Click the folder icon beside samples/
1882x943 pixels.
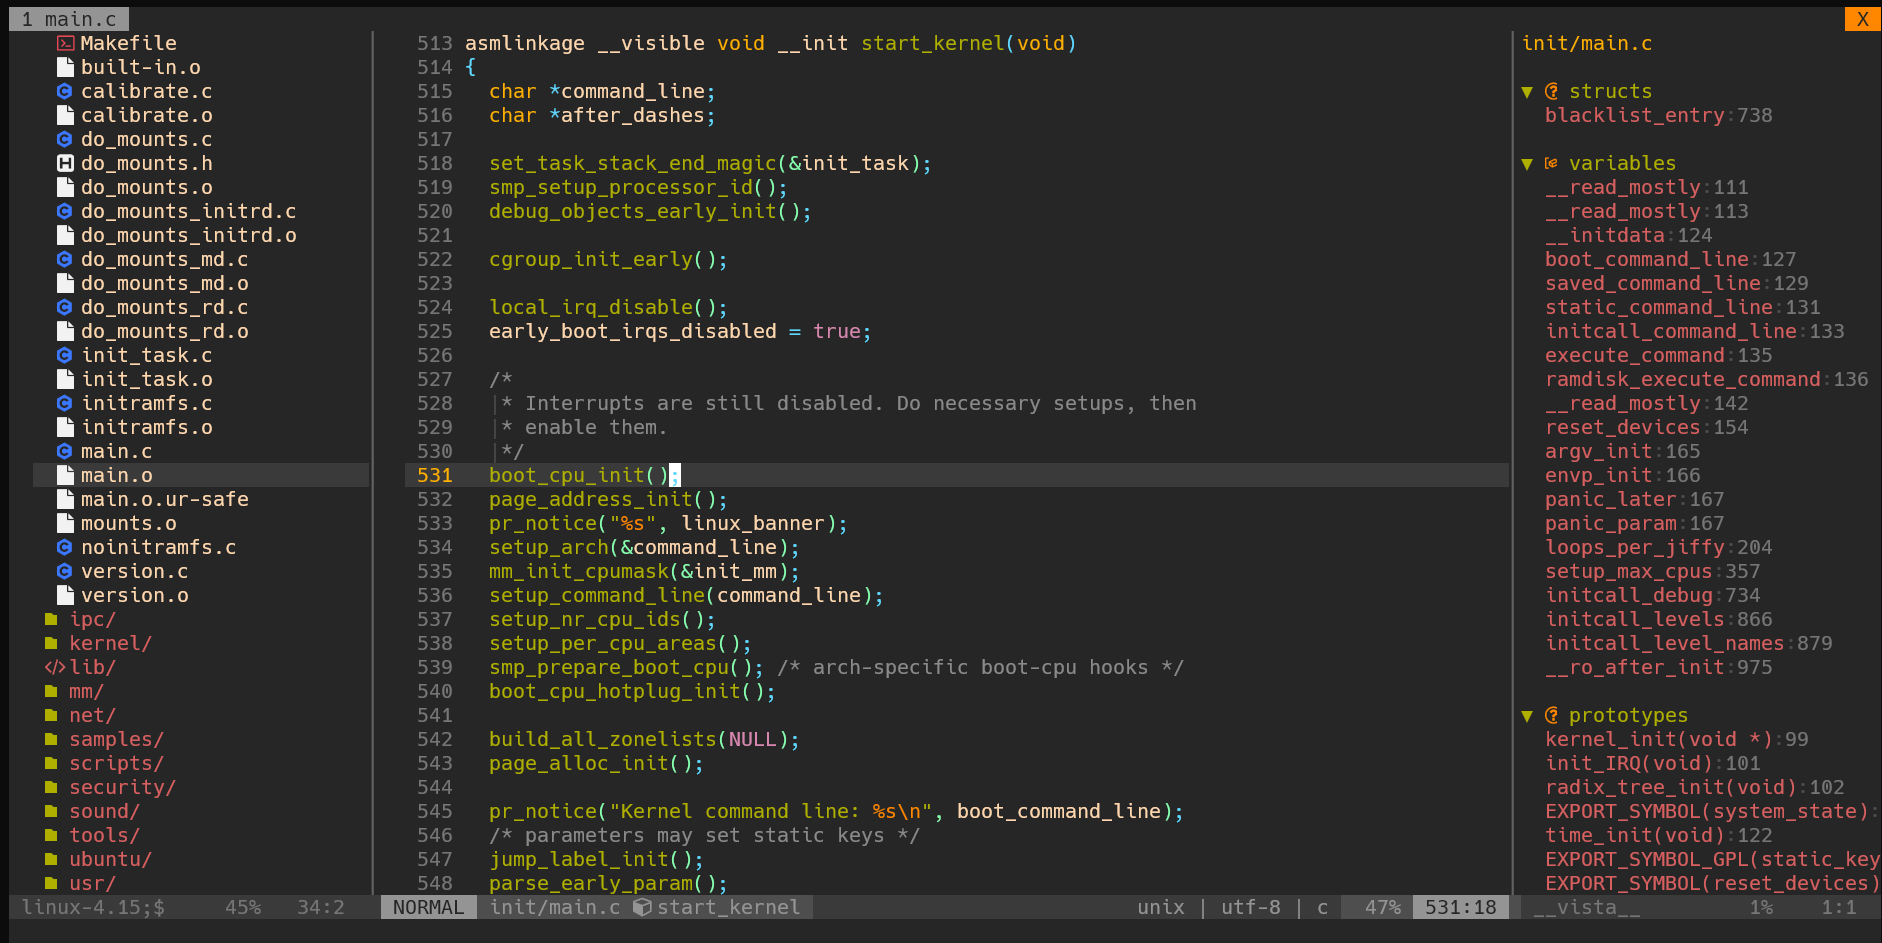51,739
